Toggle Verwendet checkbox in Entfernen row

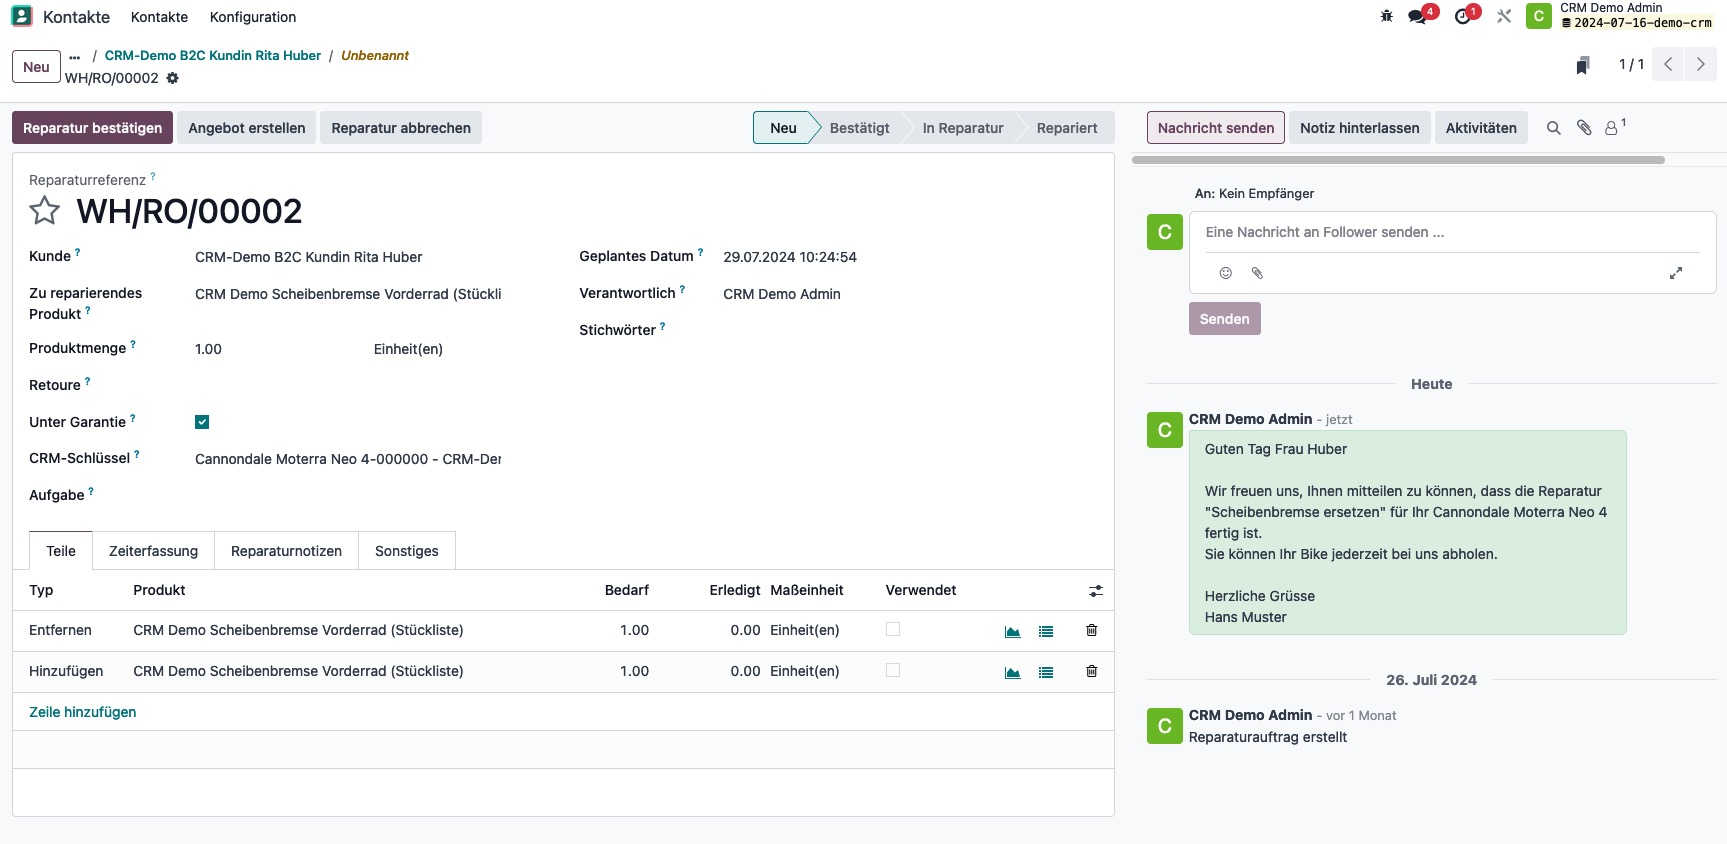click(x=893, y=629)
